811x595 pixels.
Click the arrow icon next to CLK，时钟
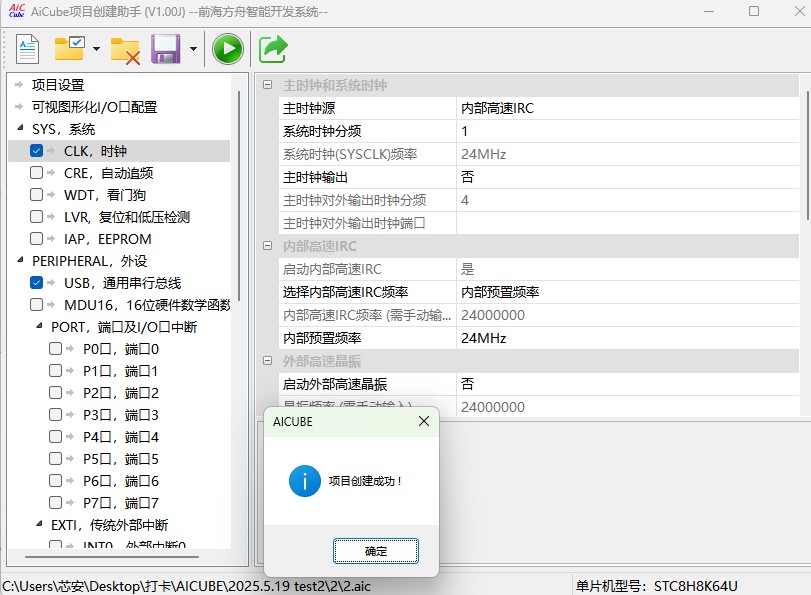pyautogui.click(x=51, y=151)
